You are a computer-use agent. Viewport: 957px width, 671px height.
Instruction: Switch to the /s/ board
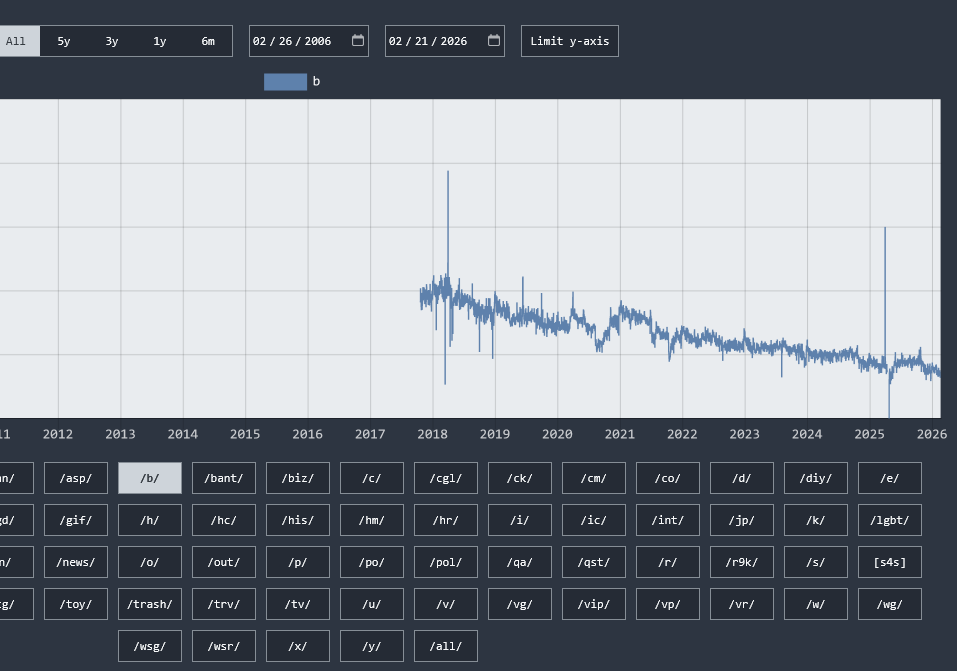(816, 562)
